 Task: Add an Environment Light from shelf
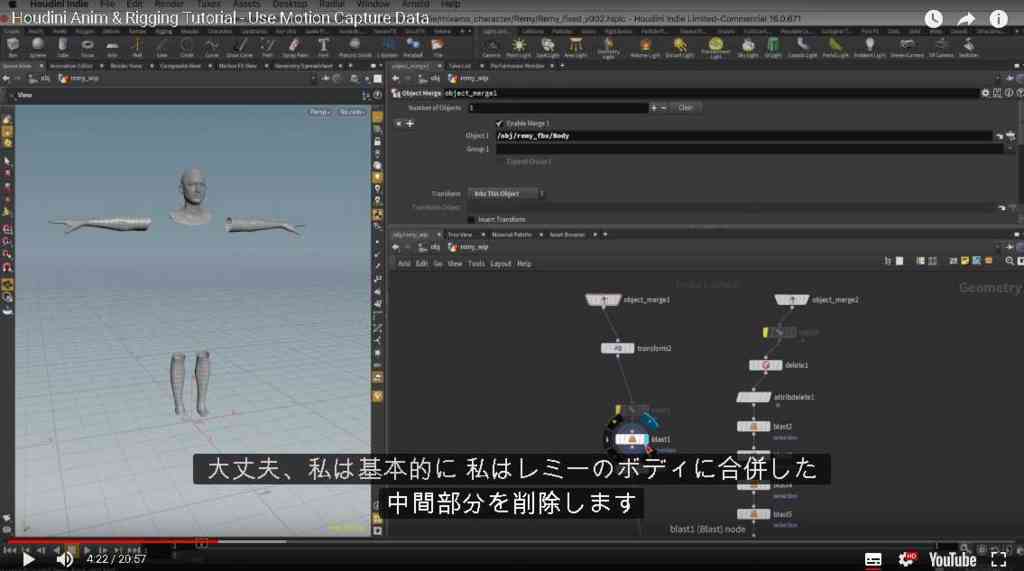point(716,47)
